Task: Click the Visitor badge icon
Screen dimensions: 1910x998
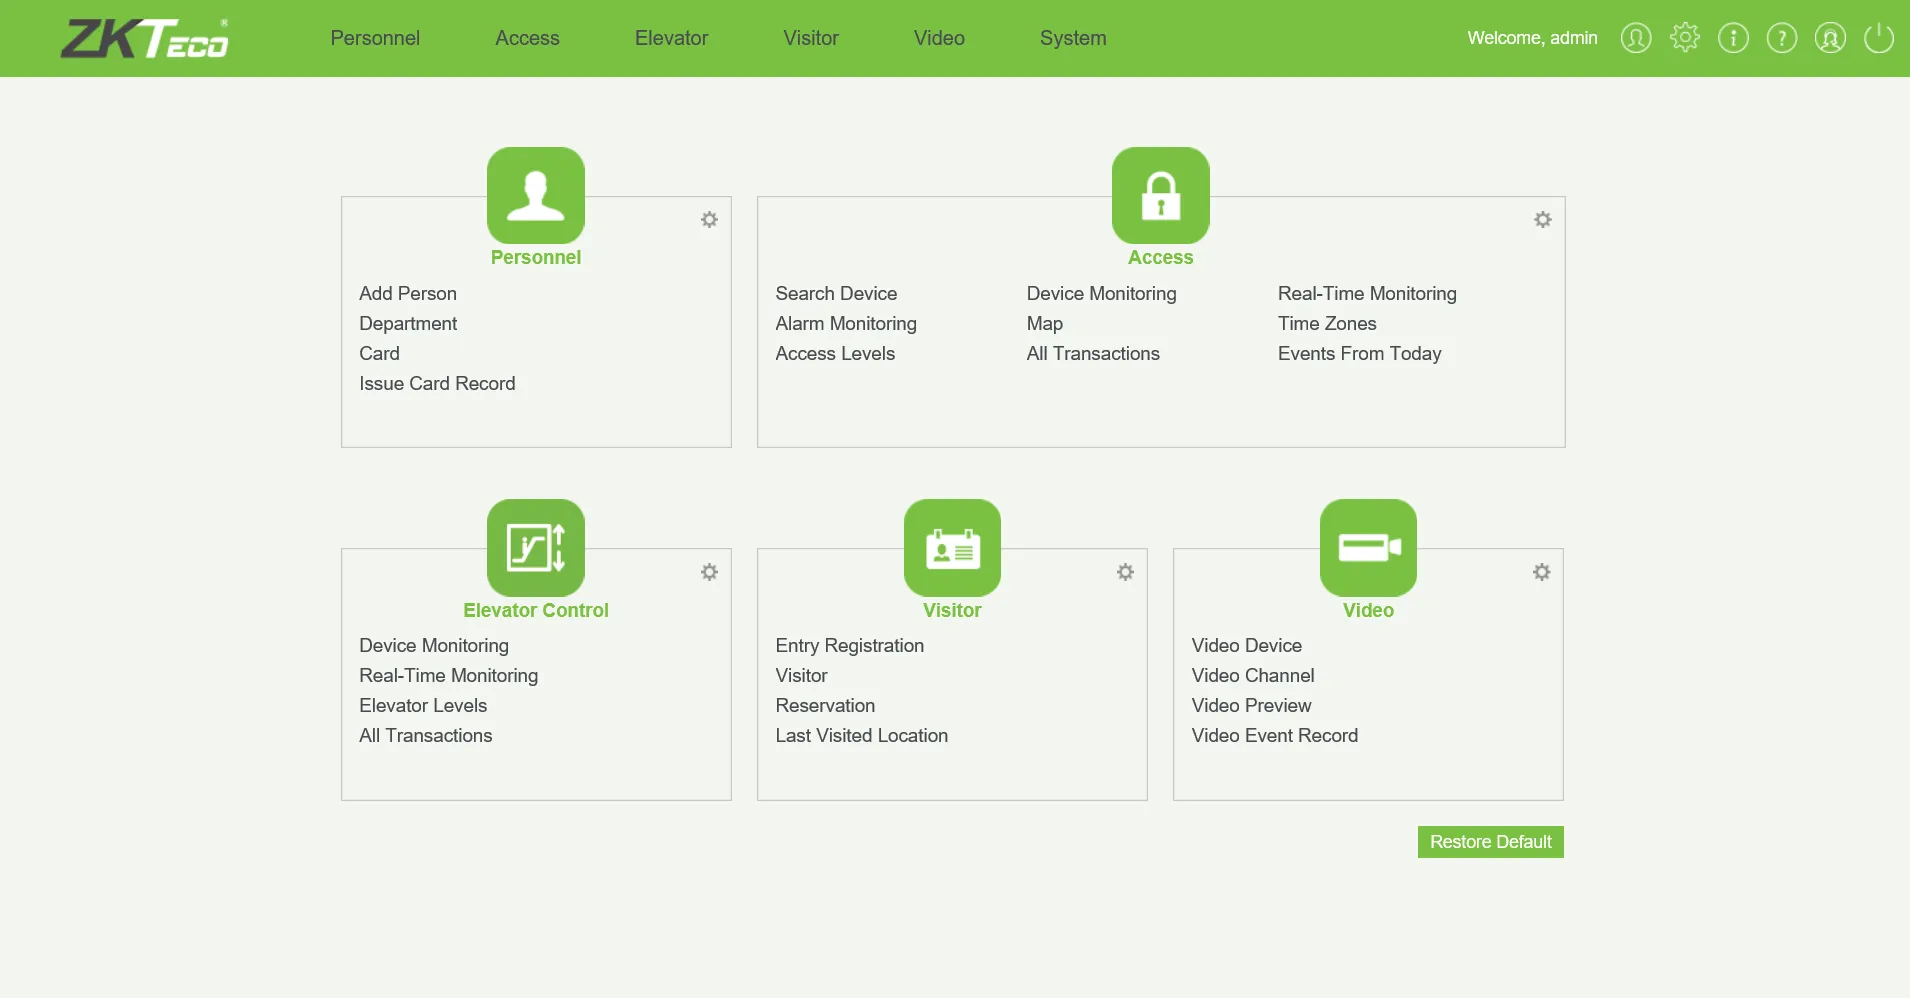Action: point(952,548)
